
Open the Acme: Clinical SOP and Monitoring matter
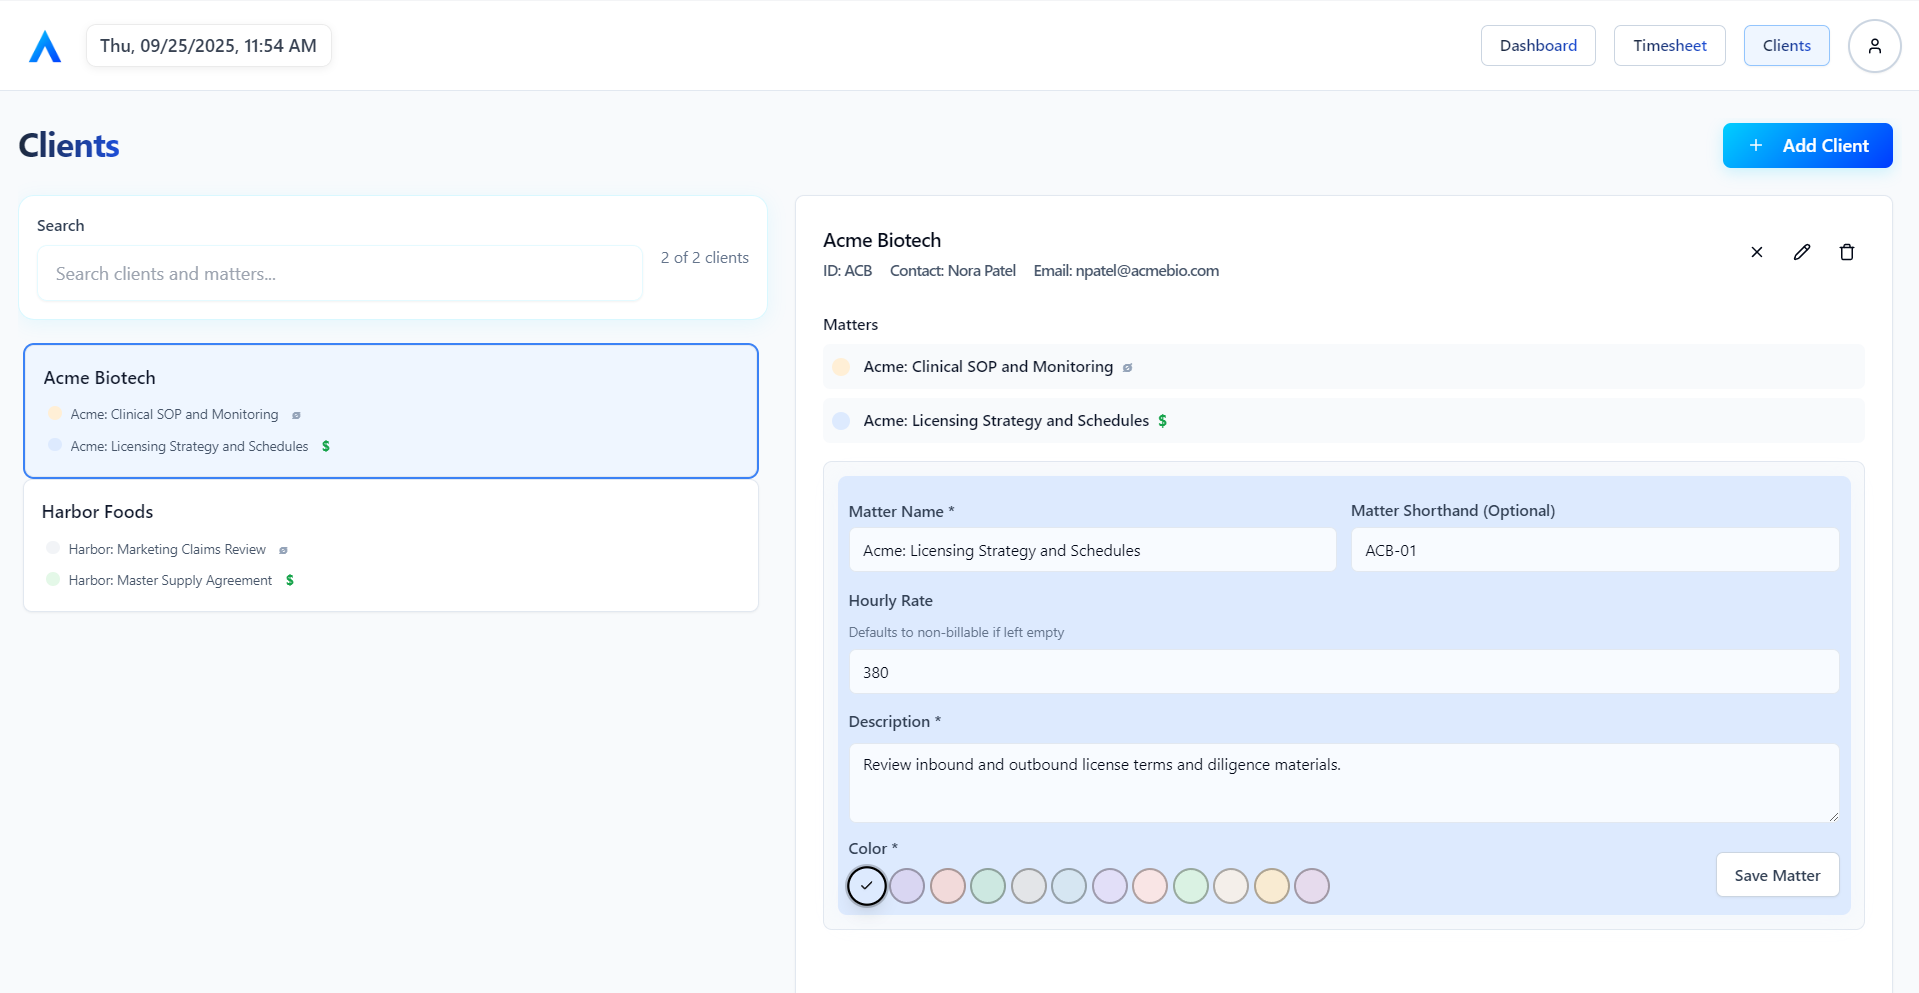click(x=988, y=367)
